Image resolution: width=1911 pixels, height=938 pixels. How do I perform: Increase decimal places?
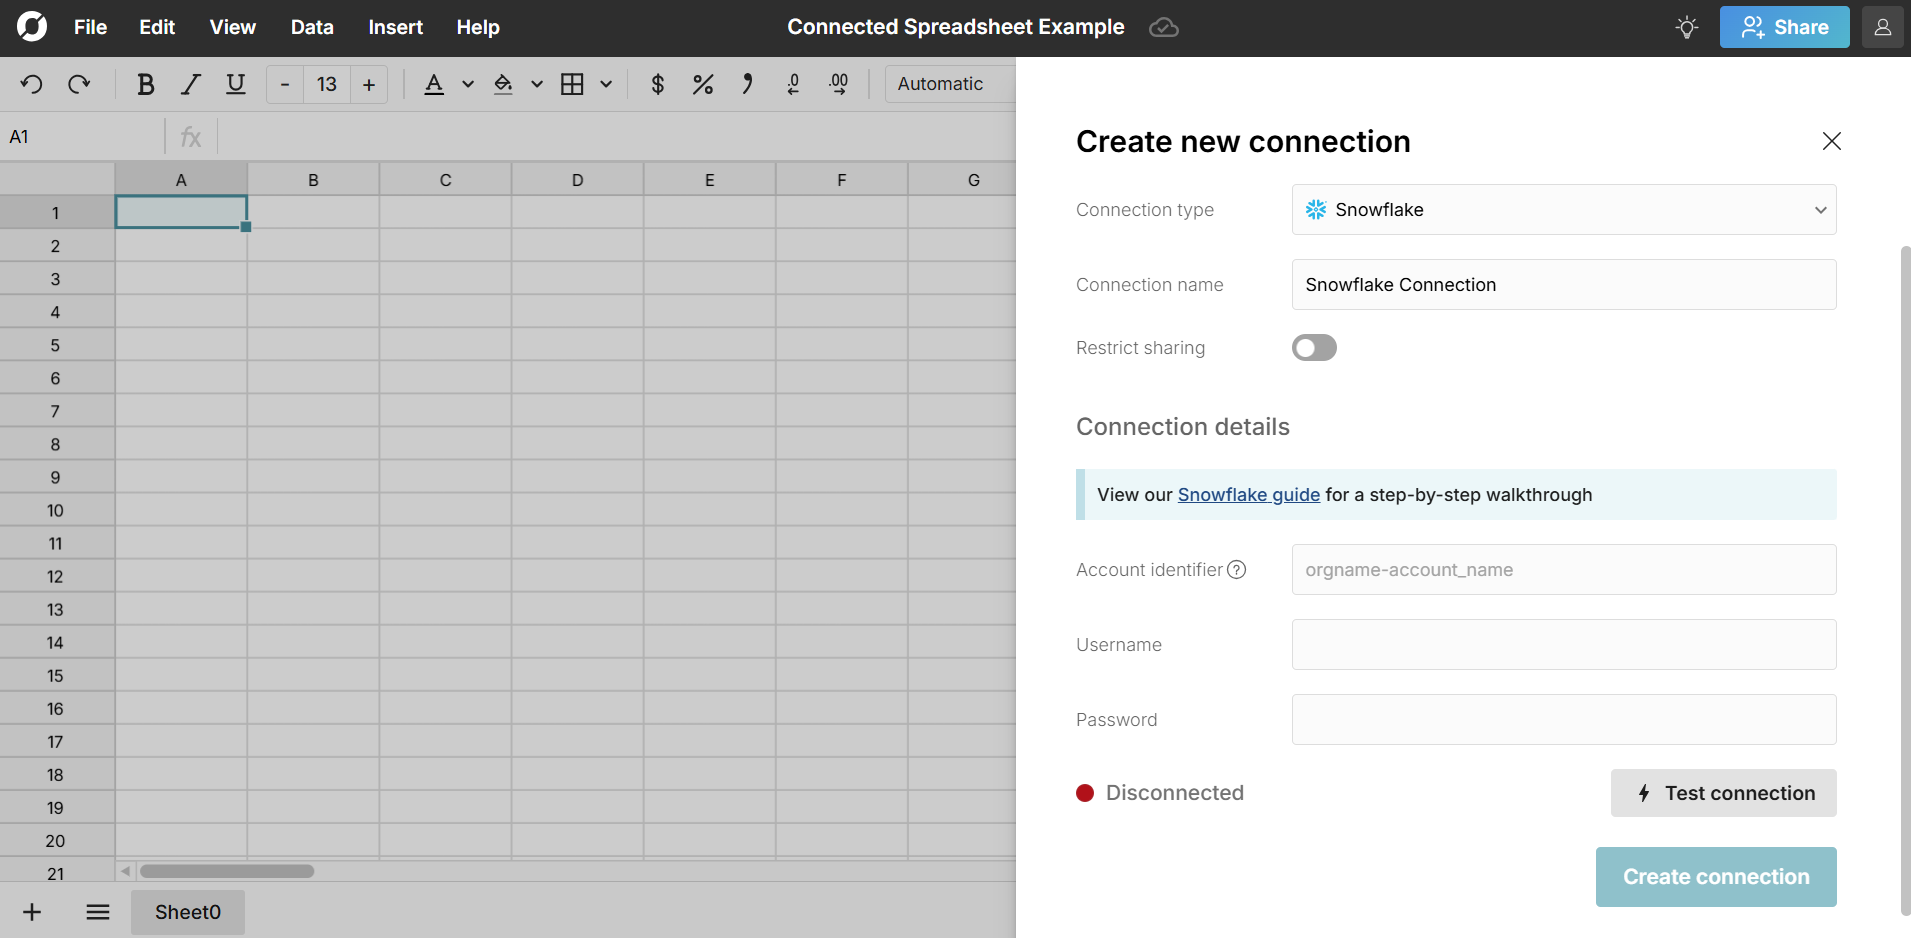click(x=840, y=84)
